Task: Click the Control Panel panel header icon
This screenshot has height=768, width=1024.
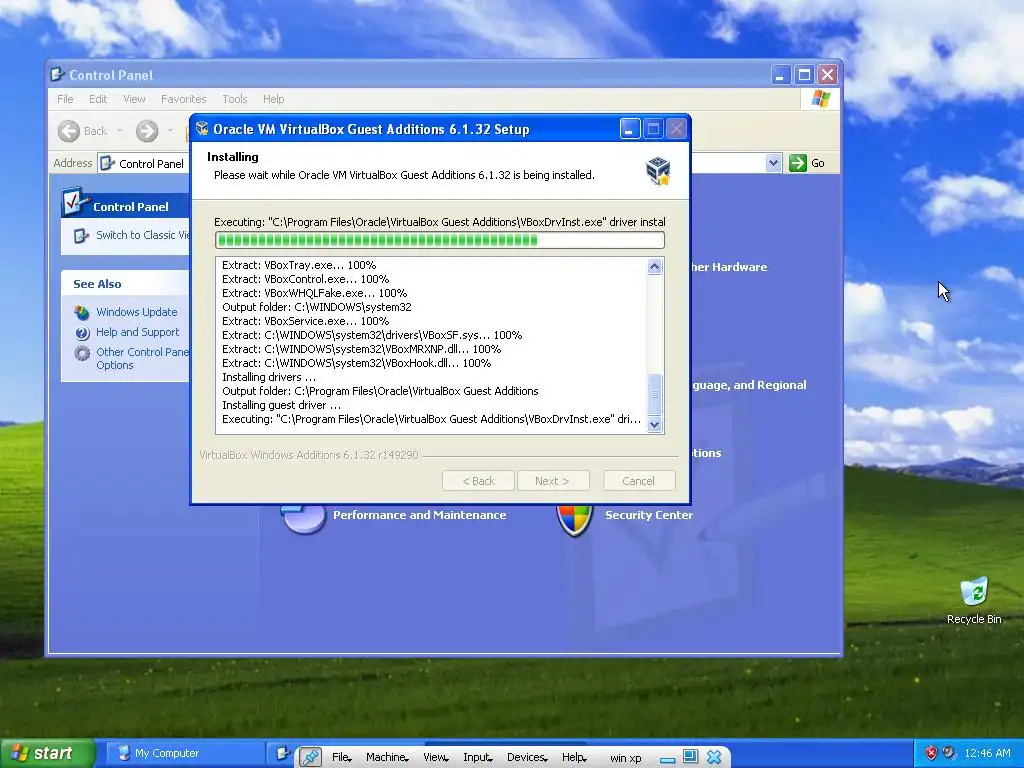Action: tap(76, 201)
